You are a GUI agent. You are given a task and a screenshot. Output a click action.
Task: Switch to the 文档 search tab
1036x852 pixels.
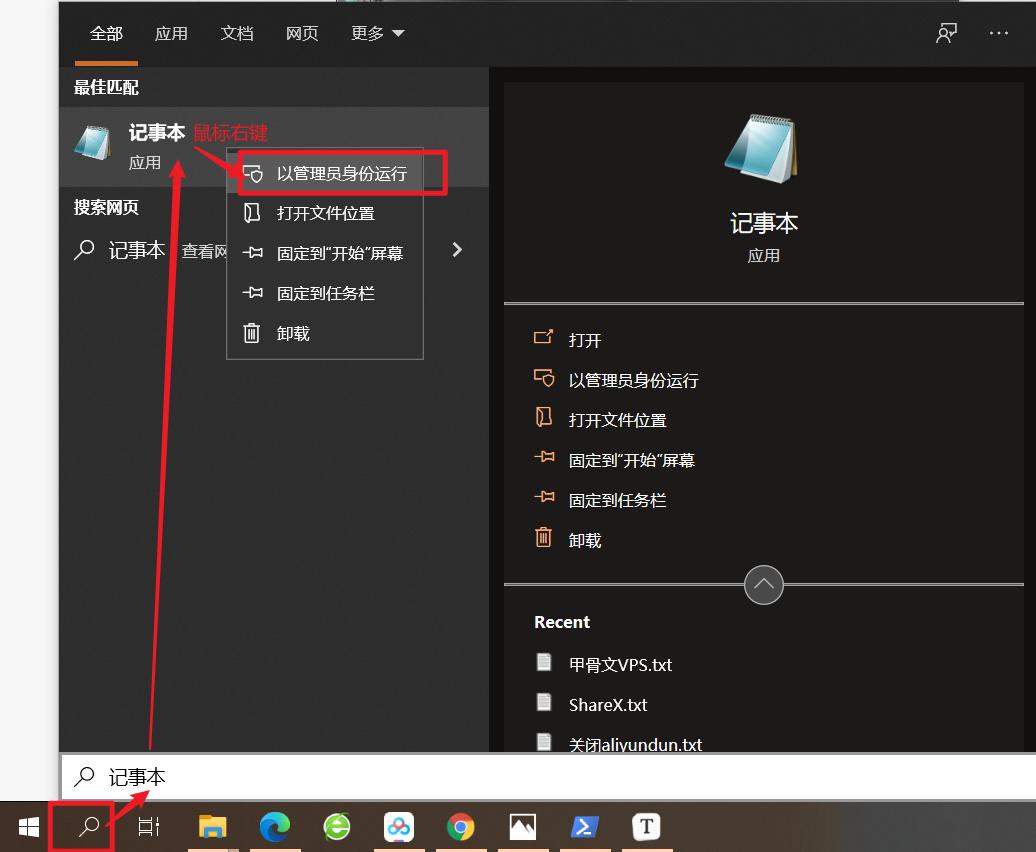pyautogui.click(x=237, y=33)
